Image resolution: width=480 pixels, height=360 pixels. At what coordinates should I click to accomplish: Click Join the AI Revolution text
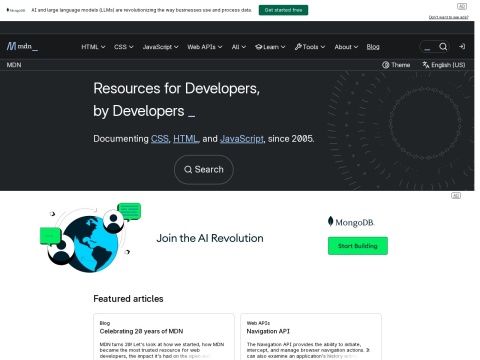pyautogui.click(x=210, y=238)
